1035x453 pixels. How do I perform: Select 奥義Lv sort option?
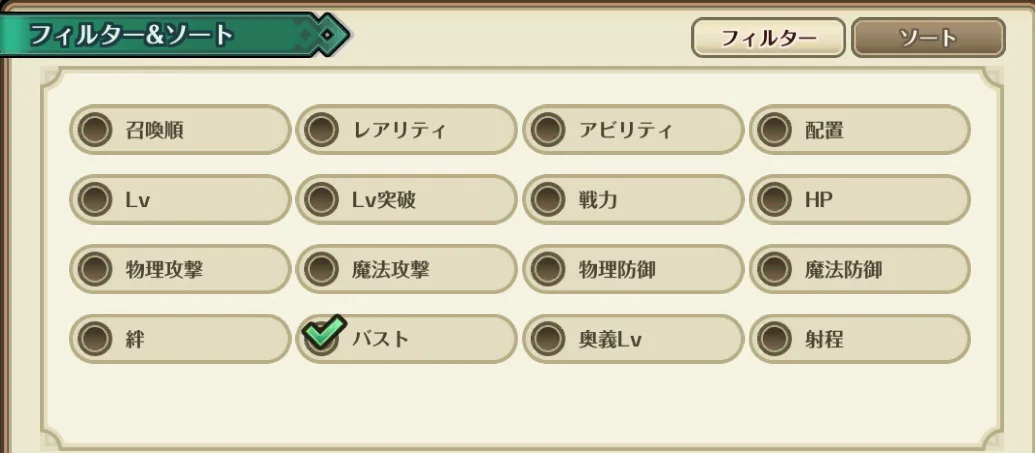(x=633, y=339)
